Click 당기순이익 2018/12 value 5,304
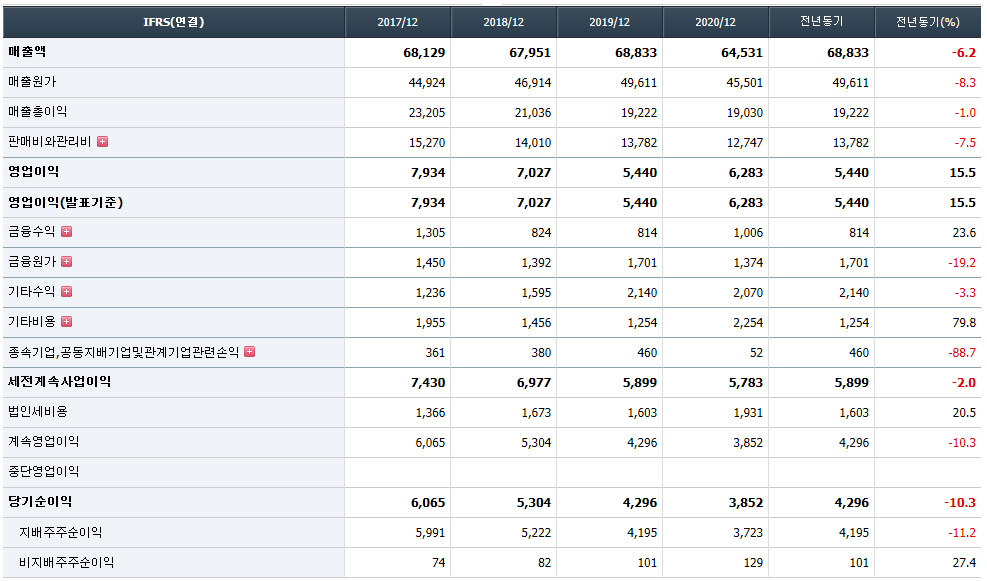This screenshot has width=987, height=581. 534,503
